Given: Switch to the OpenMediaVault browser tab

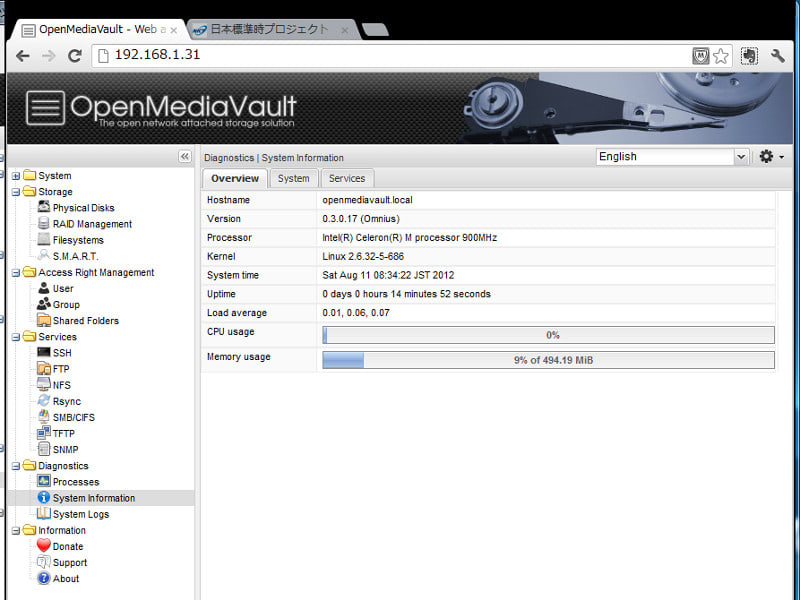Looking at the screenshot, I should 98,30.
